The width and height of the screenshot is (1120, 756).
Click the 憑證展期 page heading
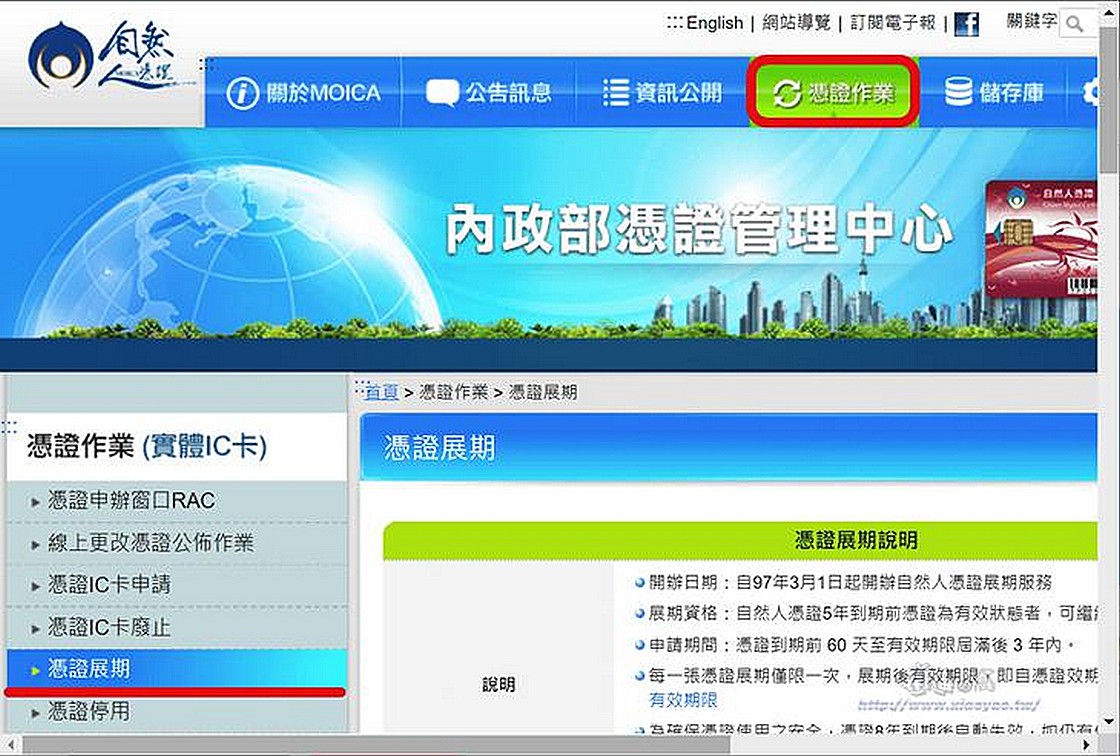tap(439, 448)
